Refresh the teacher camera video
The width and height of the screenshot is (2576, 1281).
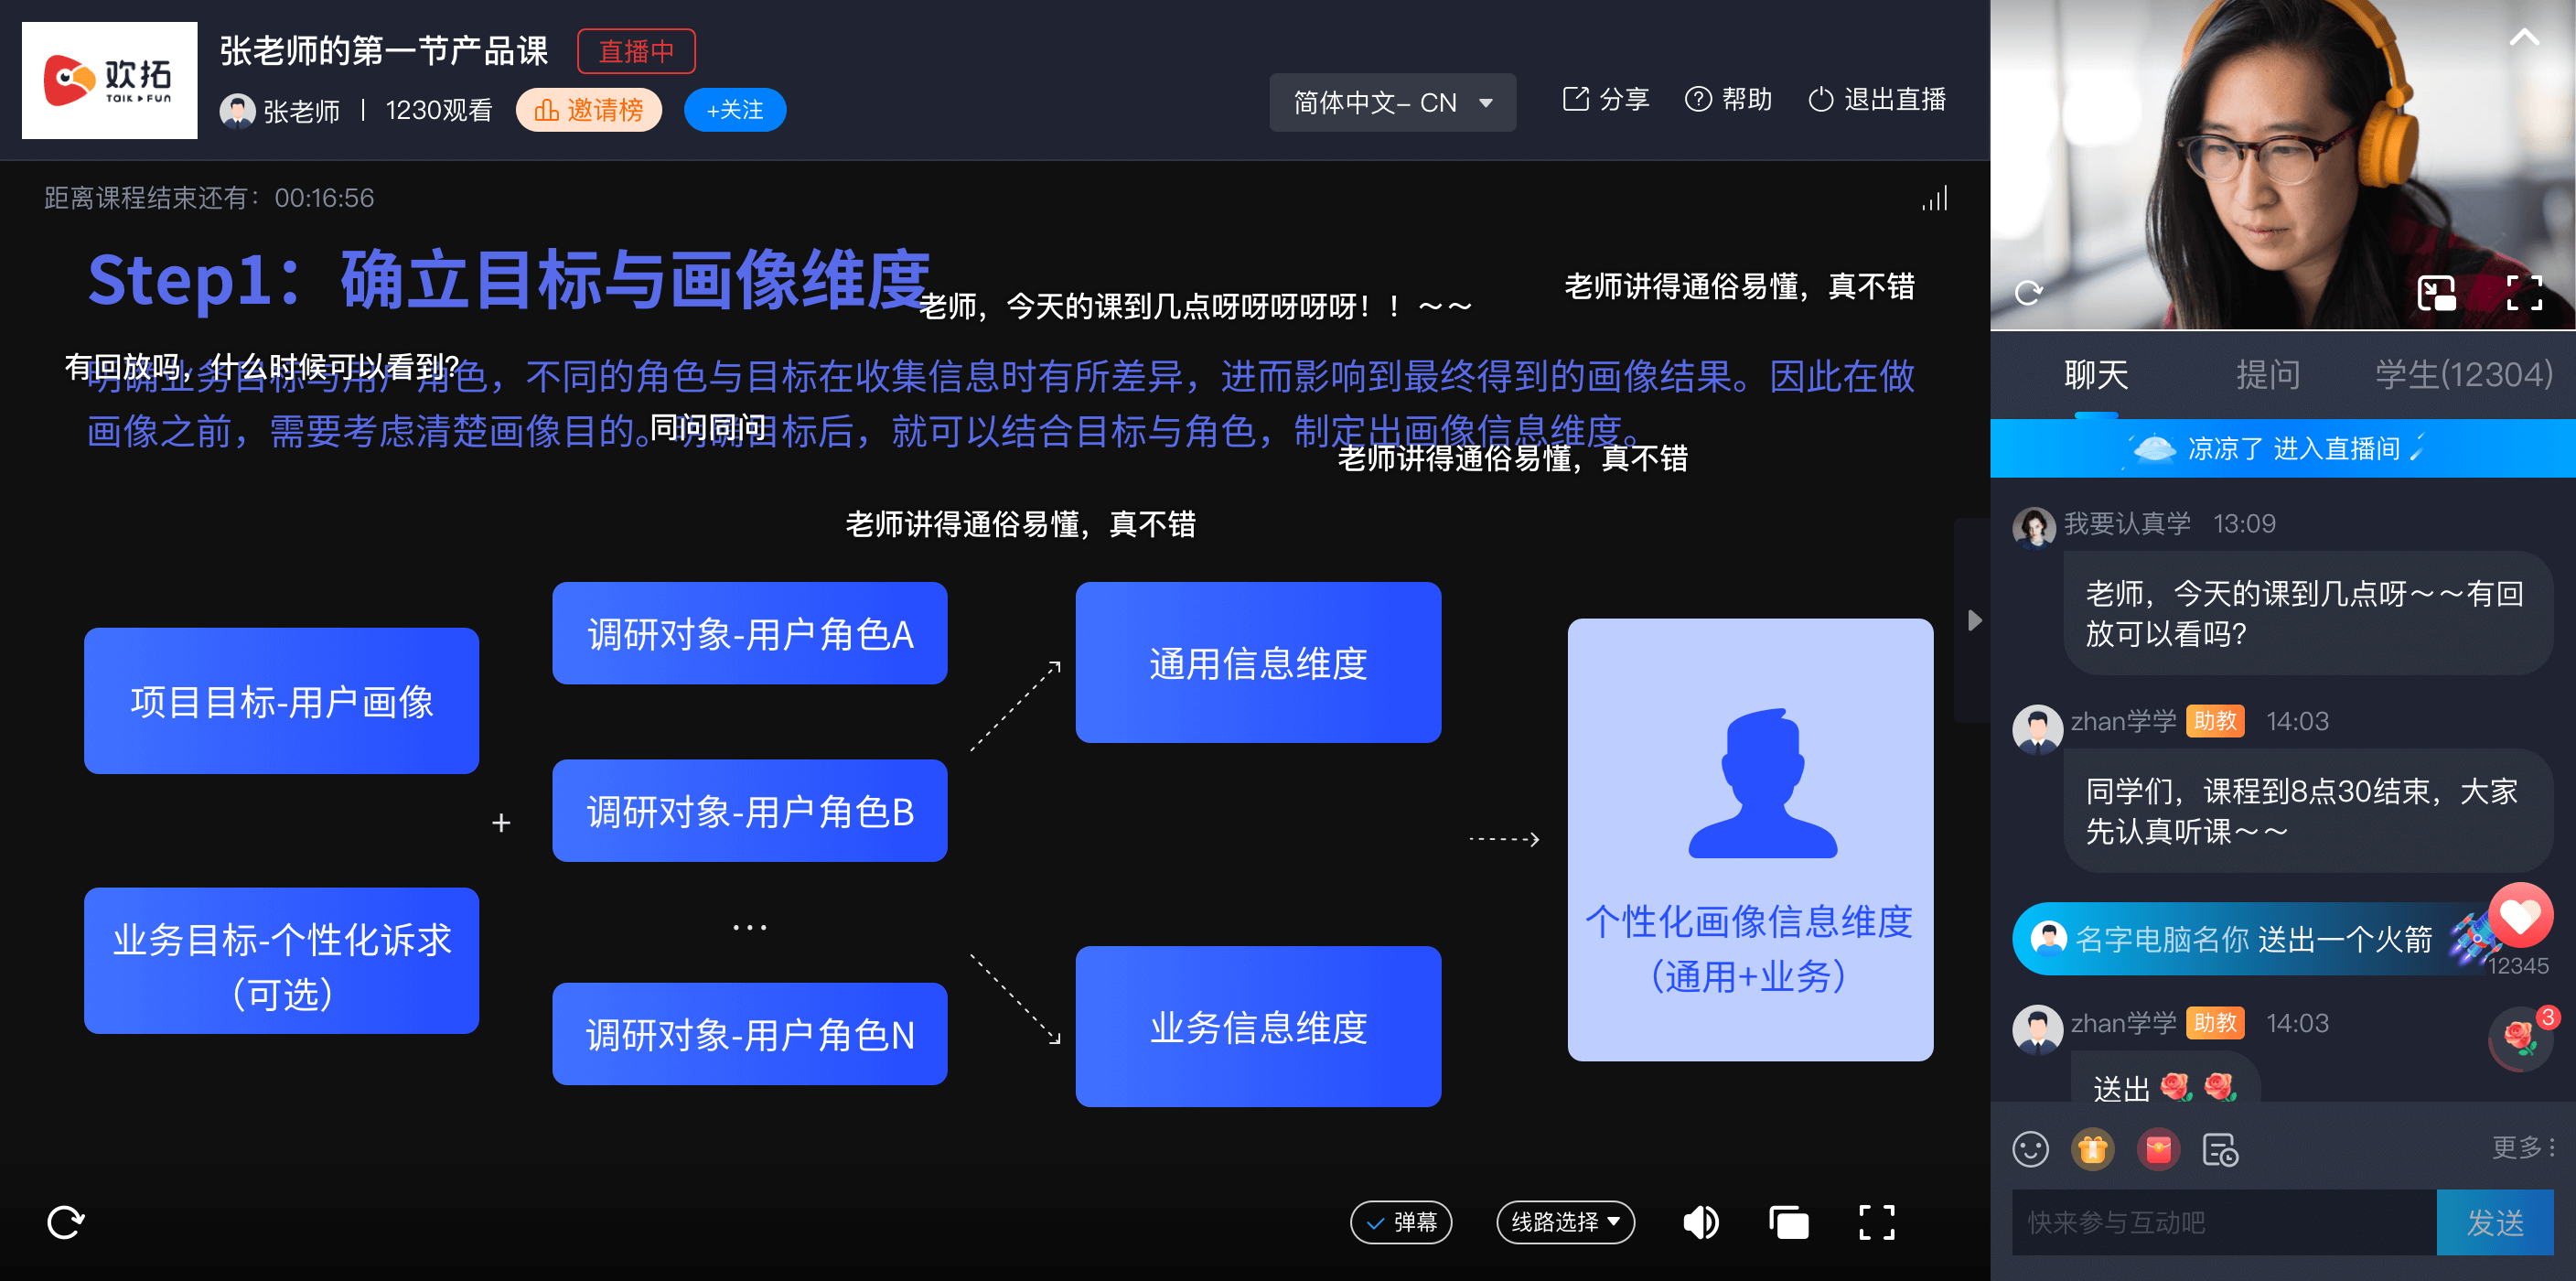click(2028, 293)
